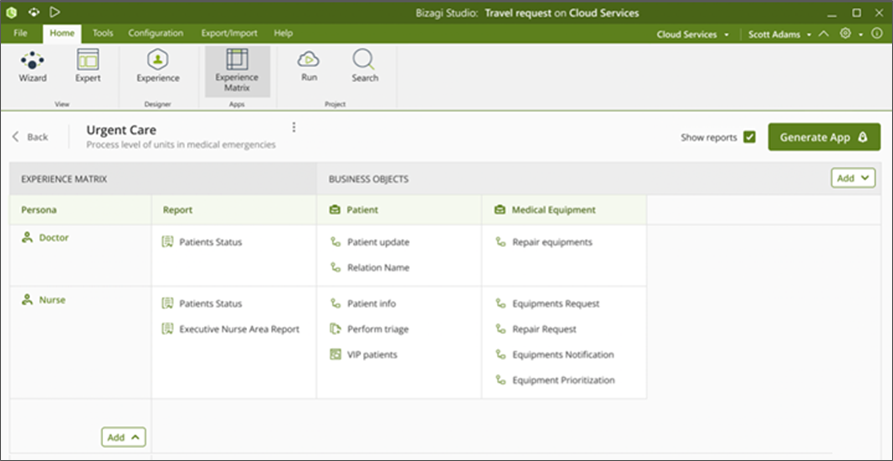893x461 pixels.
Task: Open Nurse's Patients Status report
Action: tap(211, 304)
